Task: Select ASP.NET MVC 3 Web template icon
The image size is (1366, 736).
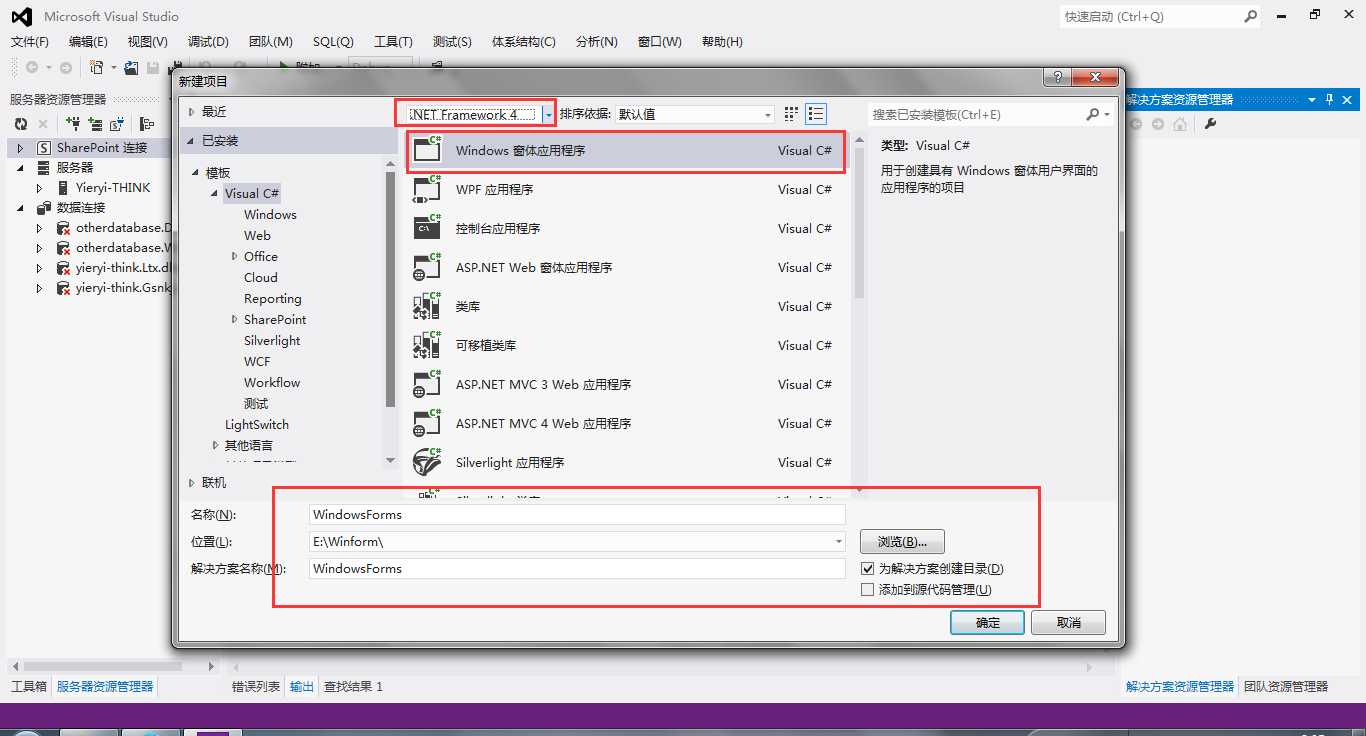Action: [428, 384]
